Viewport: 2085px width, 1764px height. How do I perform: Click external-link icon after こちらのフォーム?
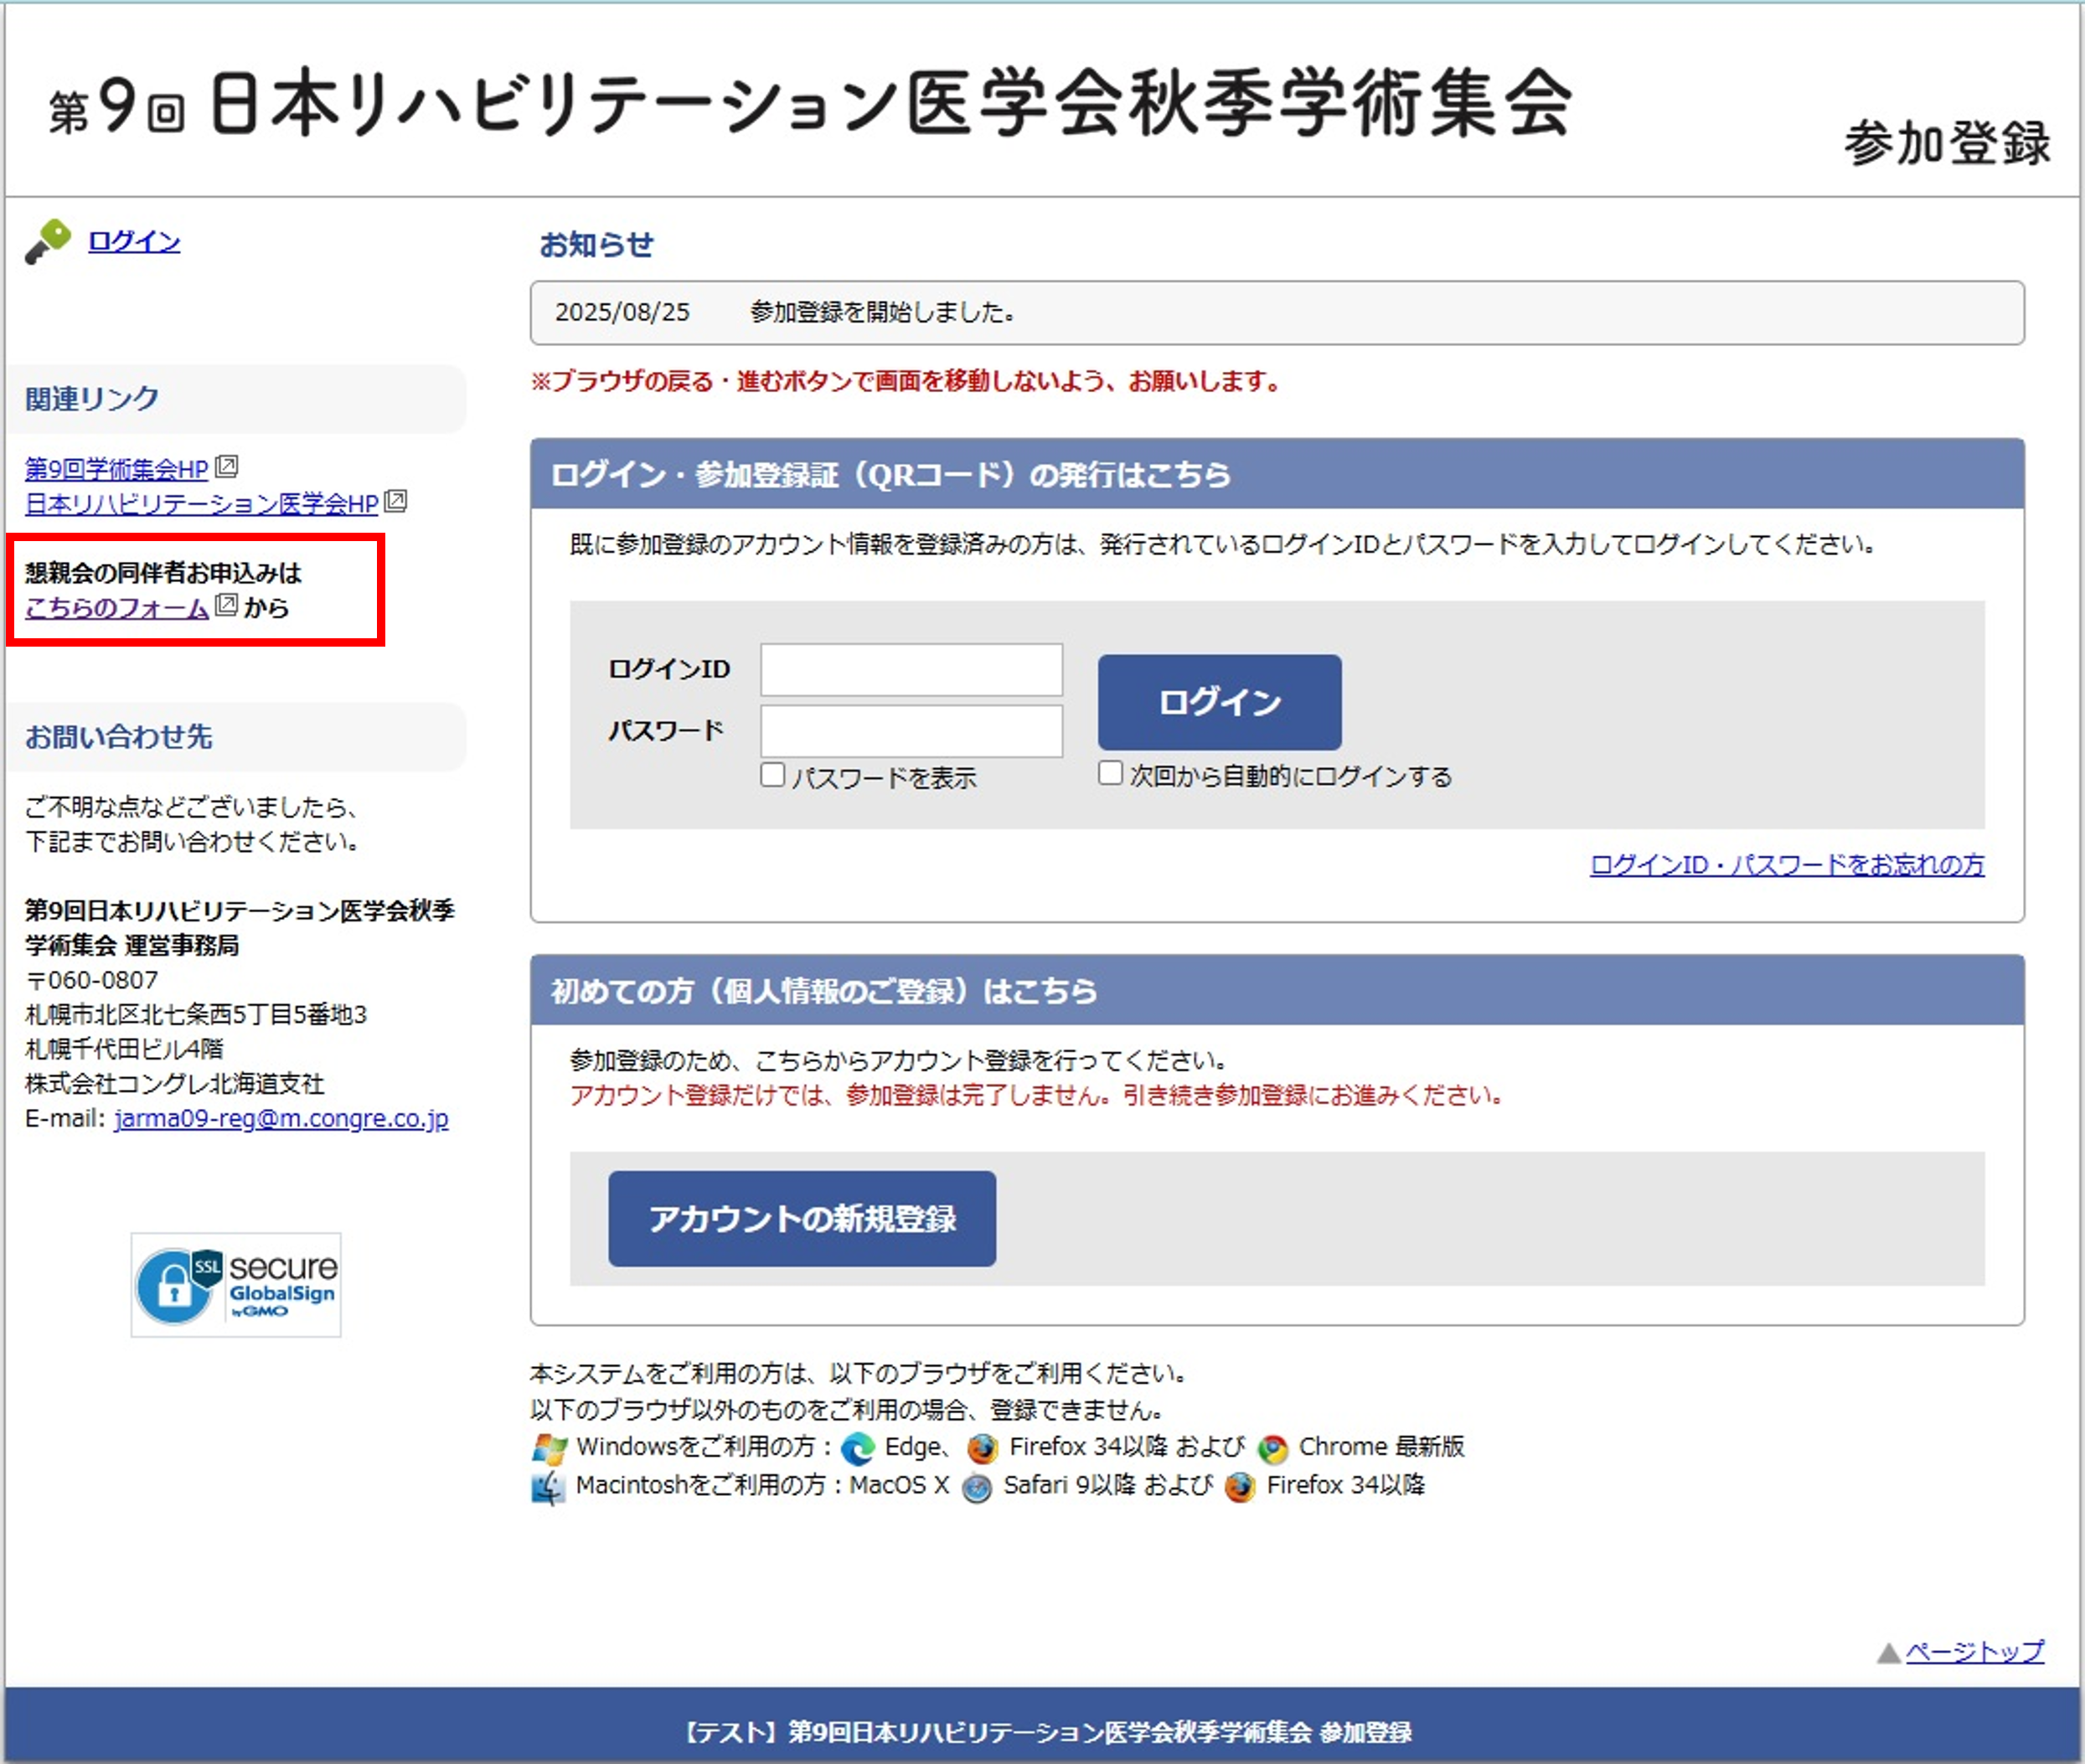(227, 605)
